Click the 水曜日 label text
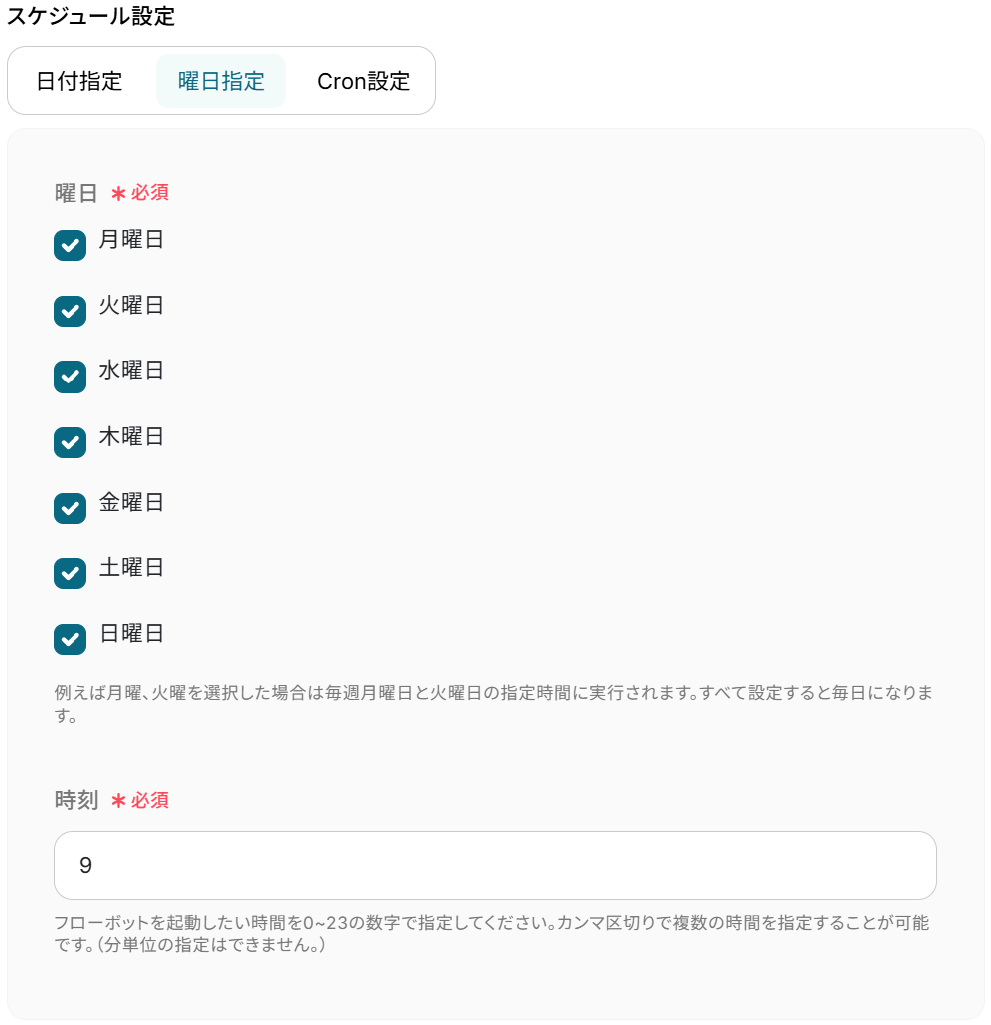The height and width of the screenshot is (1025, 991). tap(131, 371)
